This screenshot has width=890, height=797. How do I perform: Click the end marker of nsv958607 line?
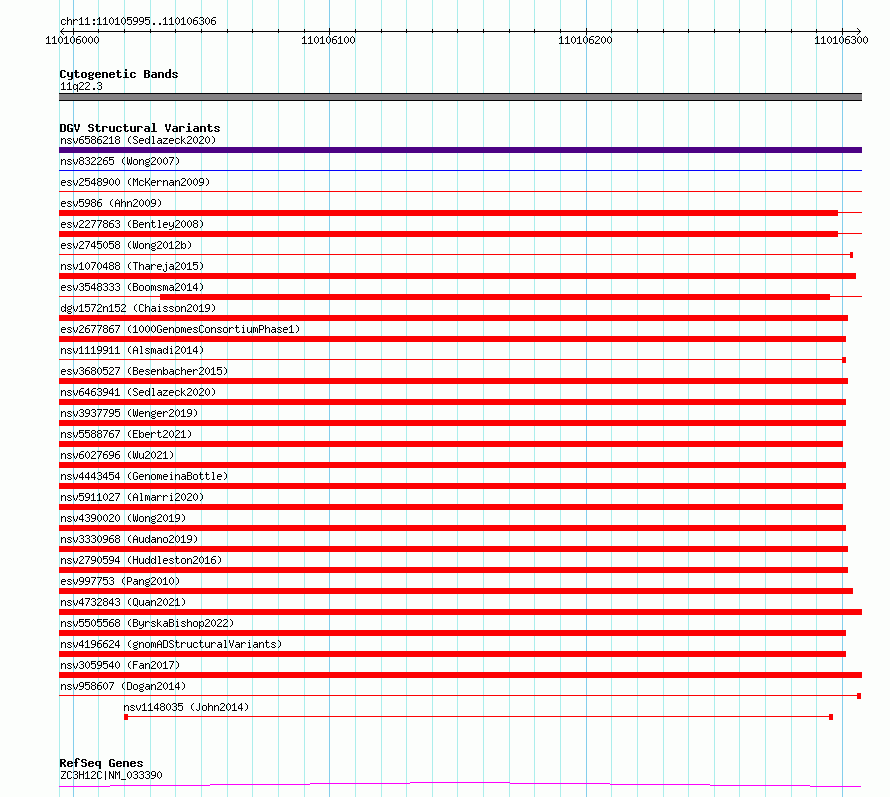pos(859,696)
